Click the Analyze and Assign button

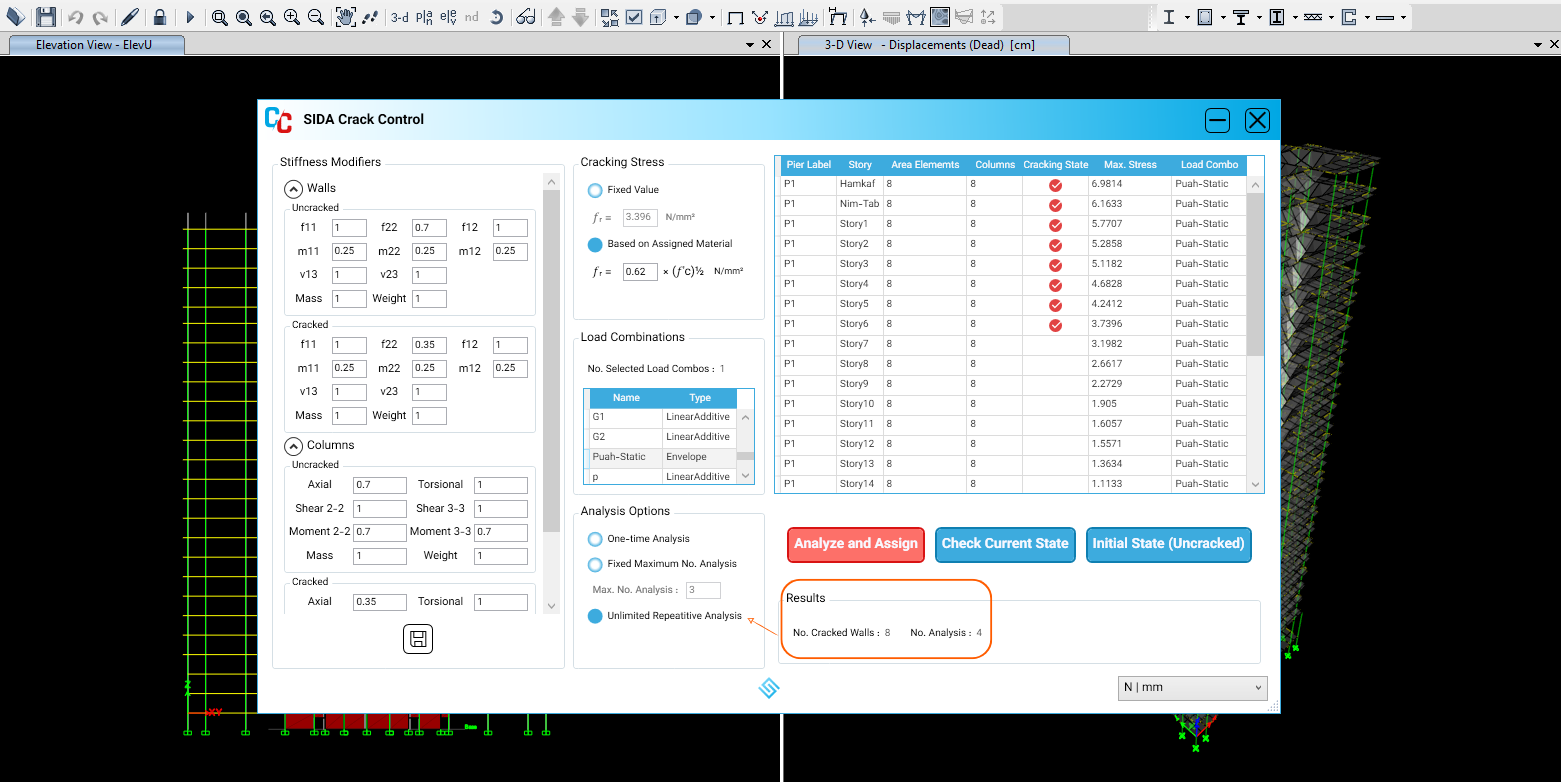855,544
